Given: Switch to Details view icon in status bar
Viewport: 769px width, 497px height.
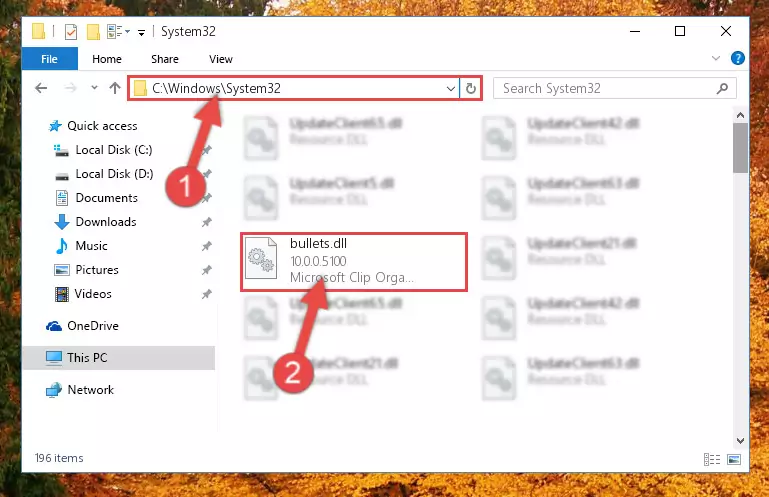Looking at the screenshot, I should (712, 460).
